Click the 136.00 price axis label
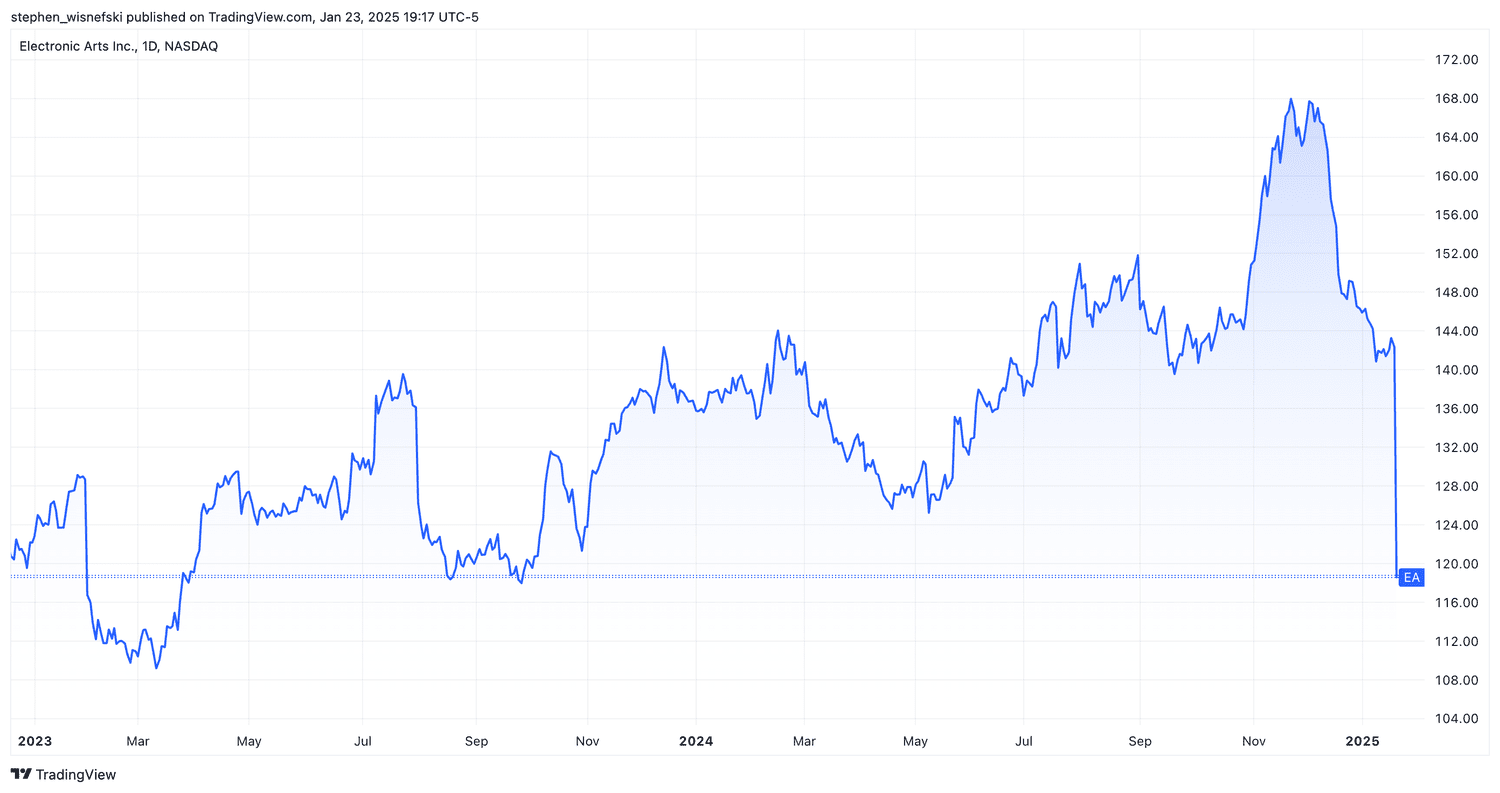This screenshot has width=1500, height=793. click(1457, 409)
